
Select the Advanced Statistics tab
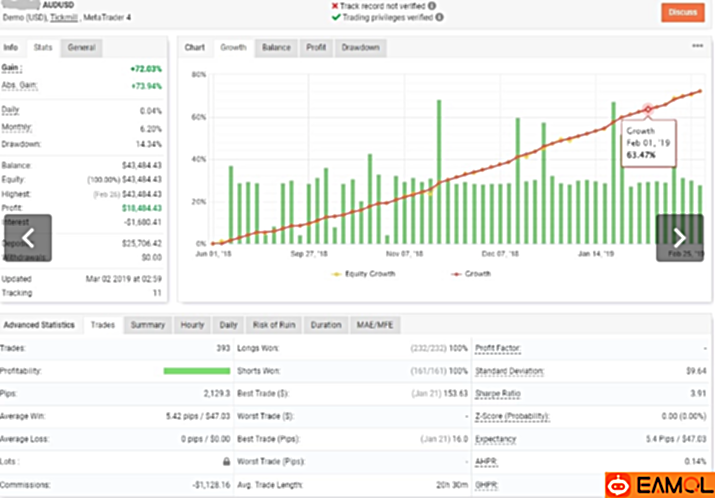pos(39,325)
